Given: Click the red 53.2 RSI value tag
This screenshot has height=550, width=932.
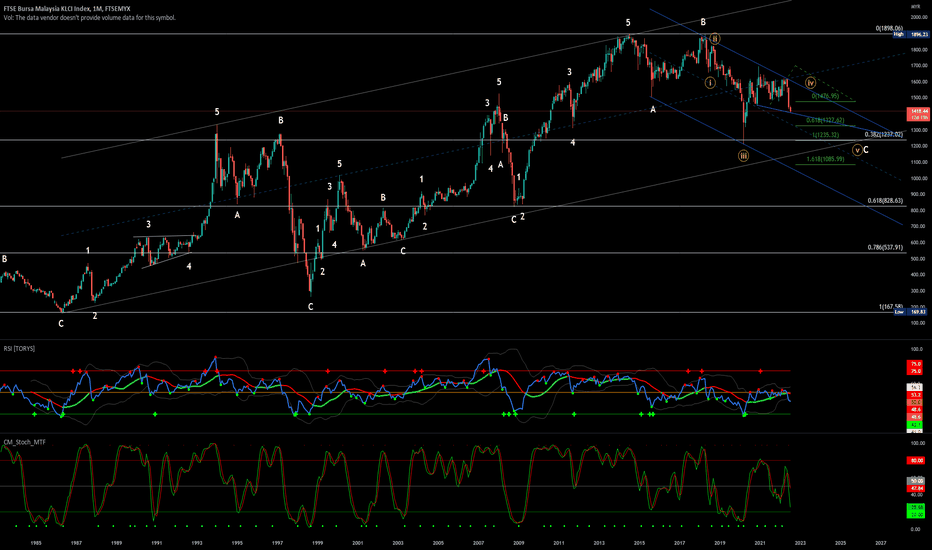Looking at the screenshot, I should pyautogui.click(x=915, y=394).
